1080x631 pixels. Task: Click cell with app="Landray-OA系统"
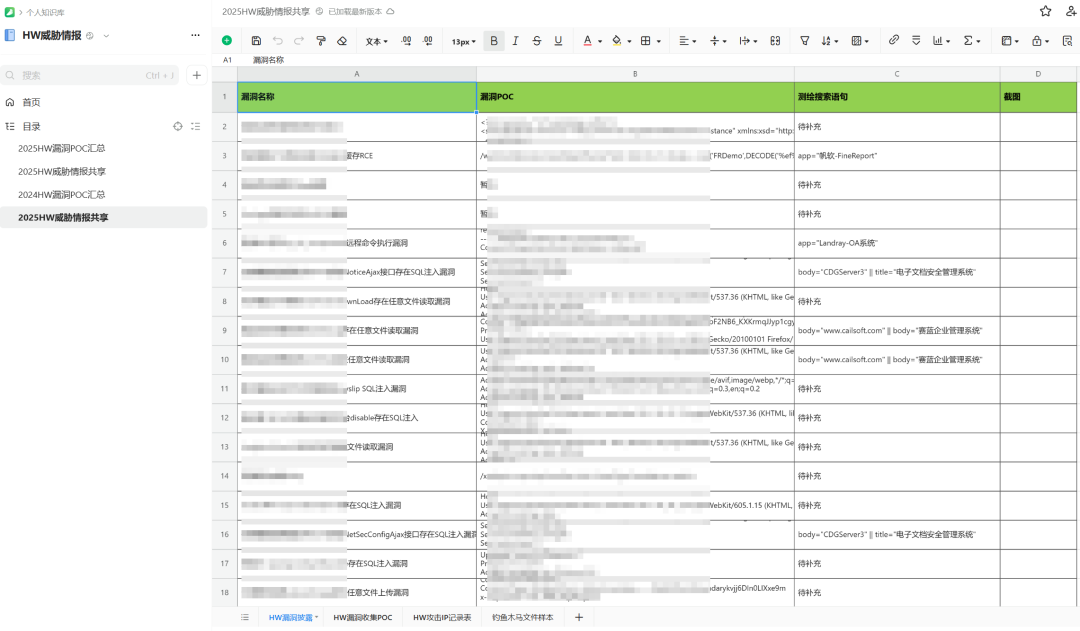coord(897,243)
